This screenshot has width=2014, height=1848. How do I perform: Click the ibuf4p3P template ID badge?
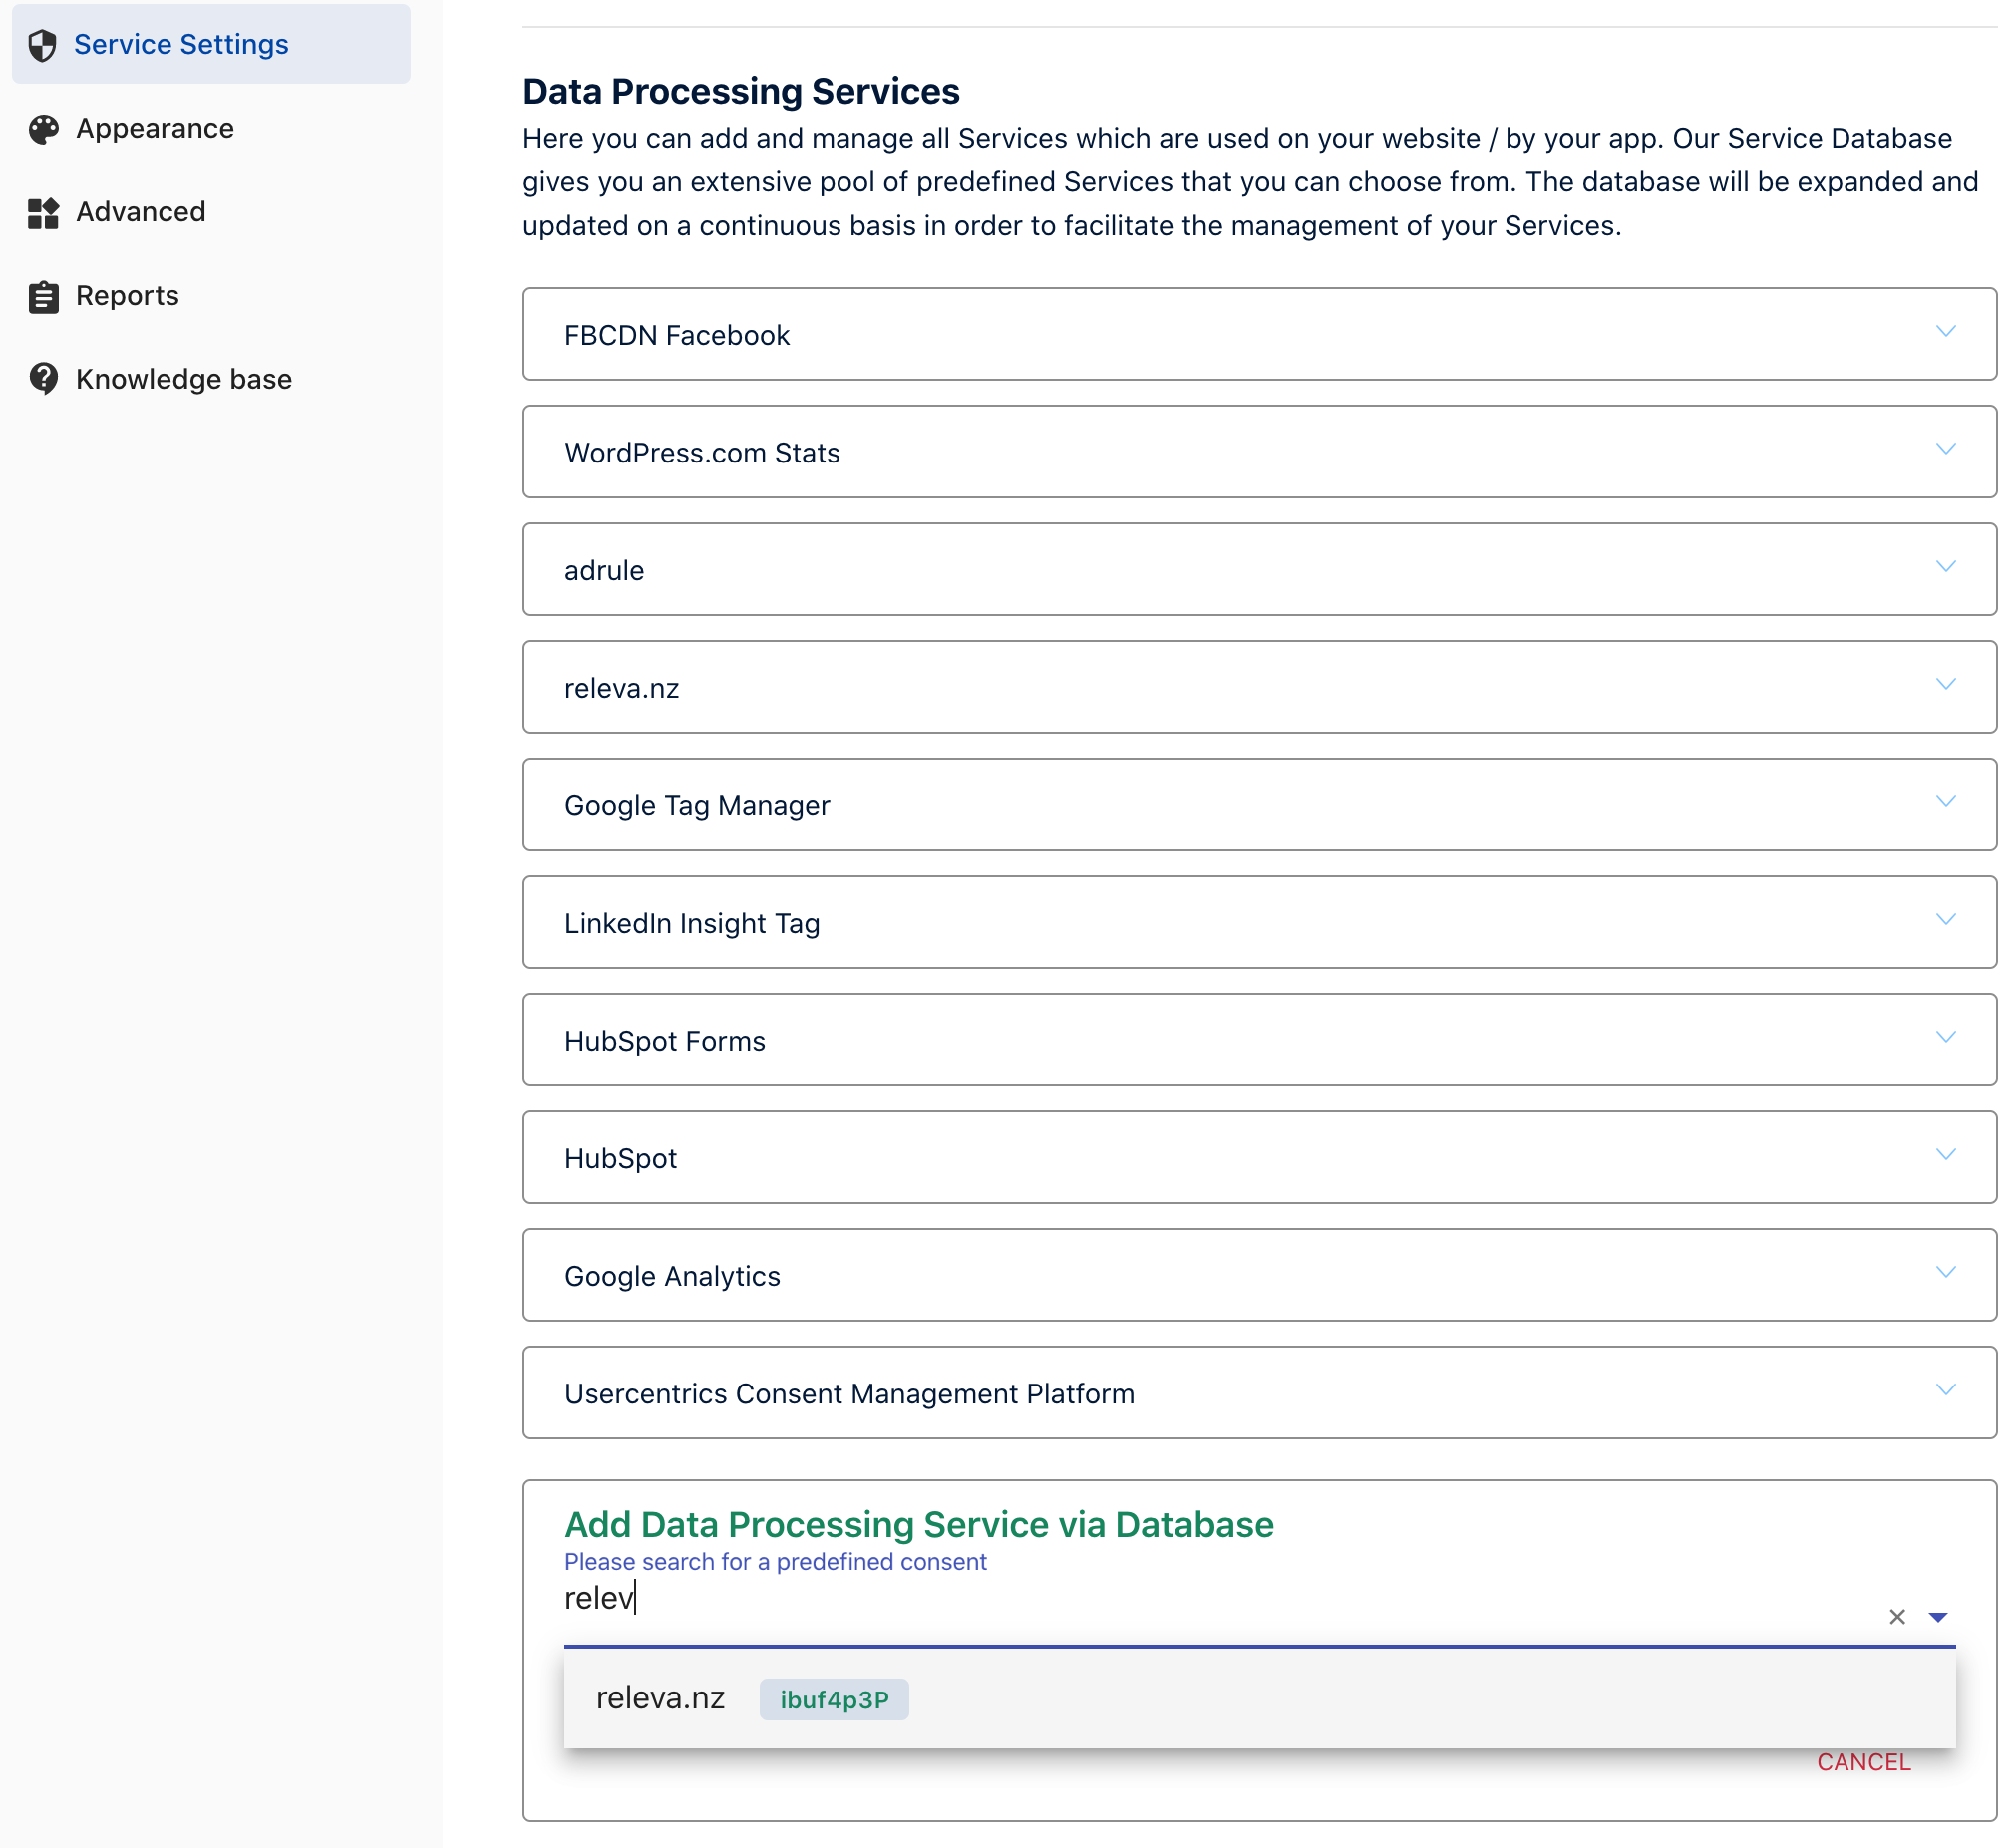tap(834, 1700)
